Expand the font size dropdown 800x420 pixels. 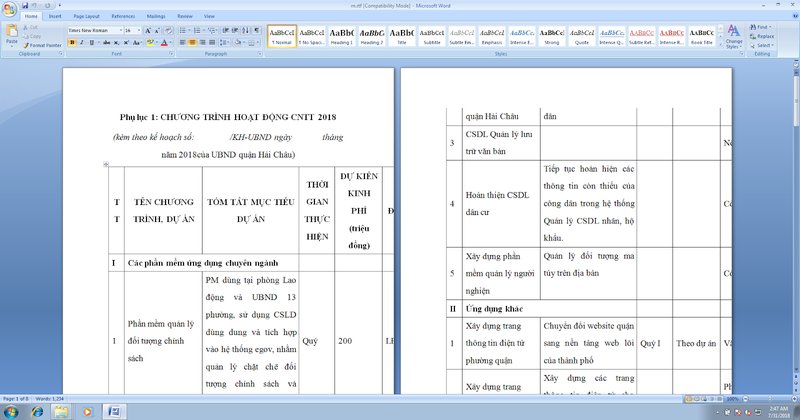coord(139,31)
